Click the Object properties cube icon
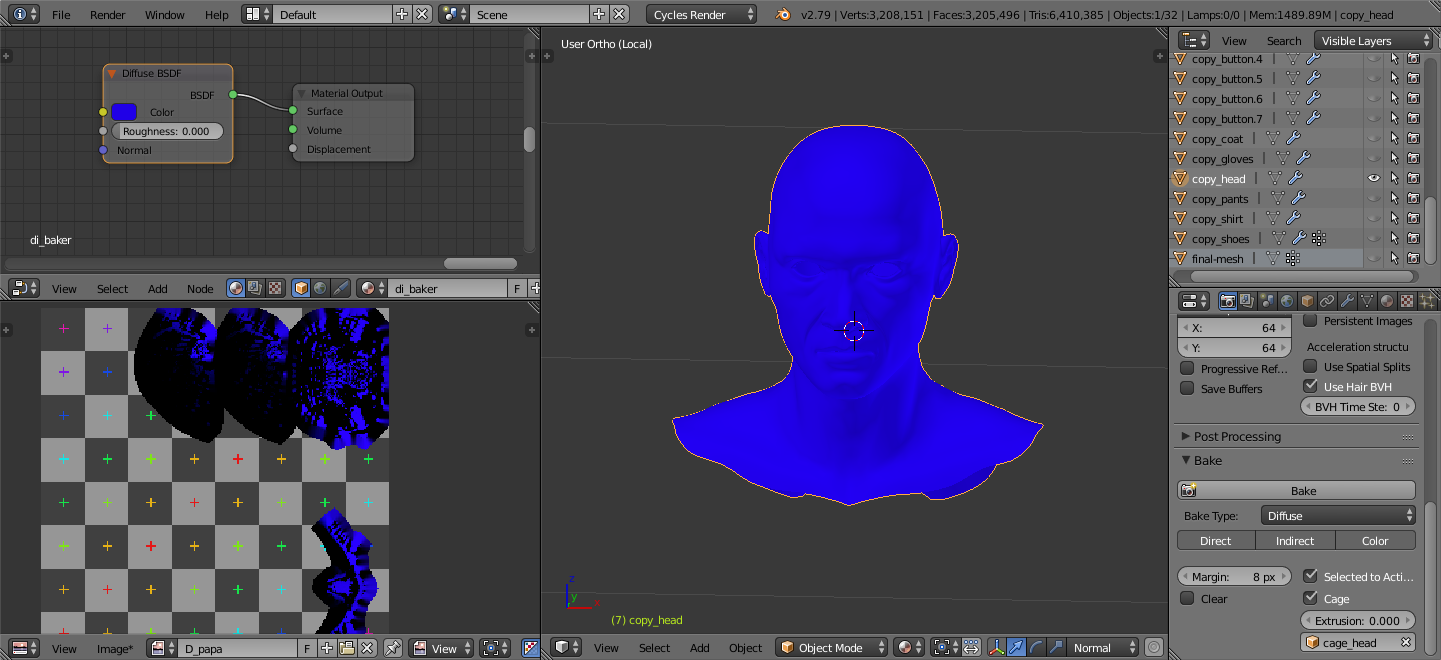 pyautogui.click(x=1308, y=300)
